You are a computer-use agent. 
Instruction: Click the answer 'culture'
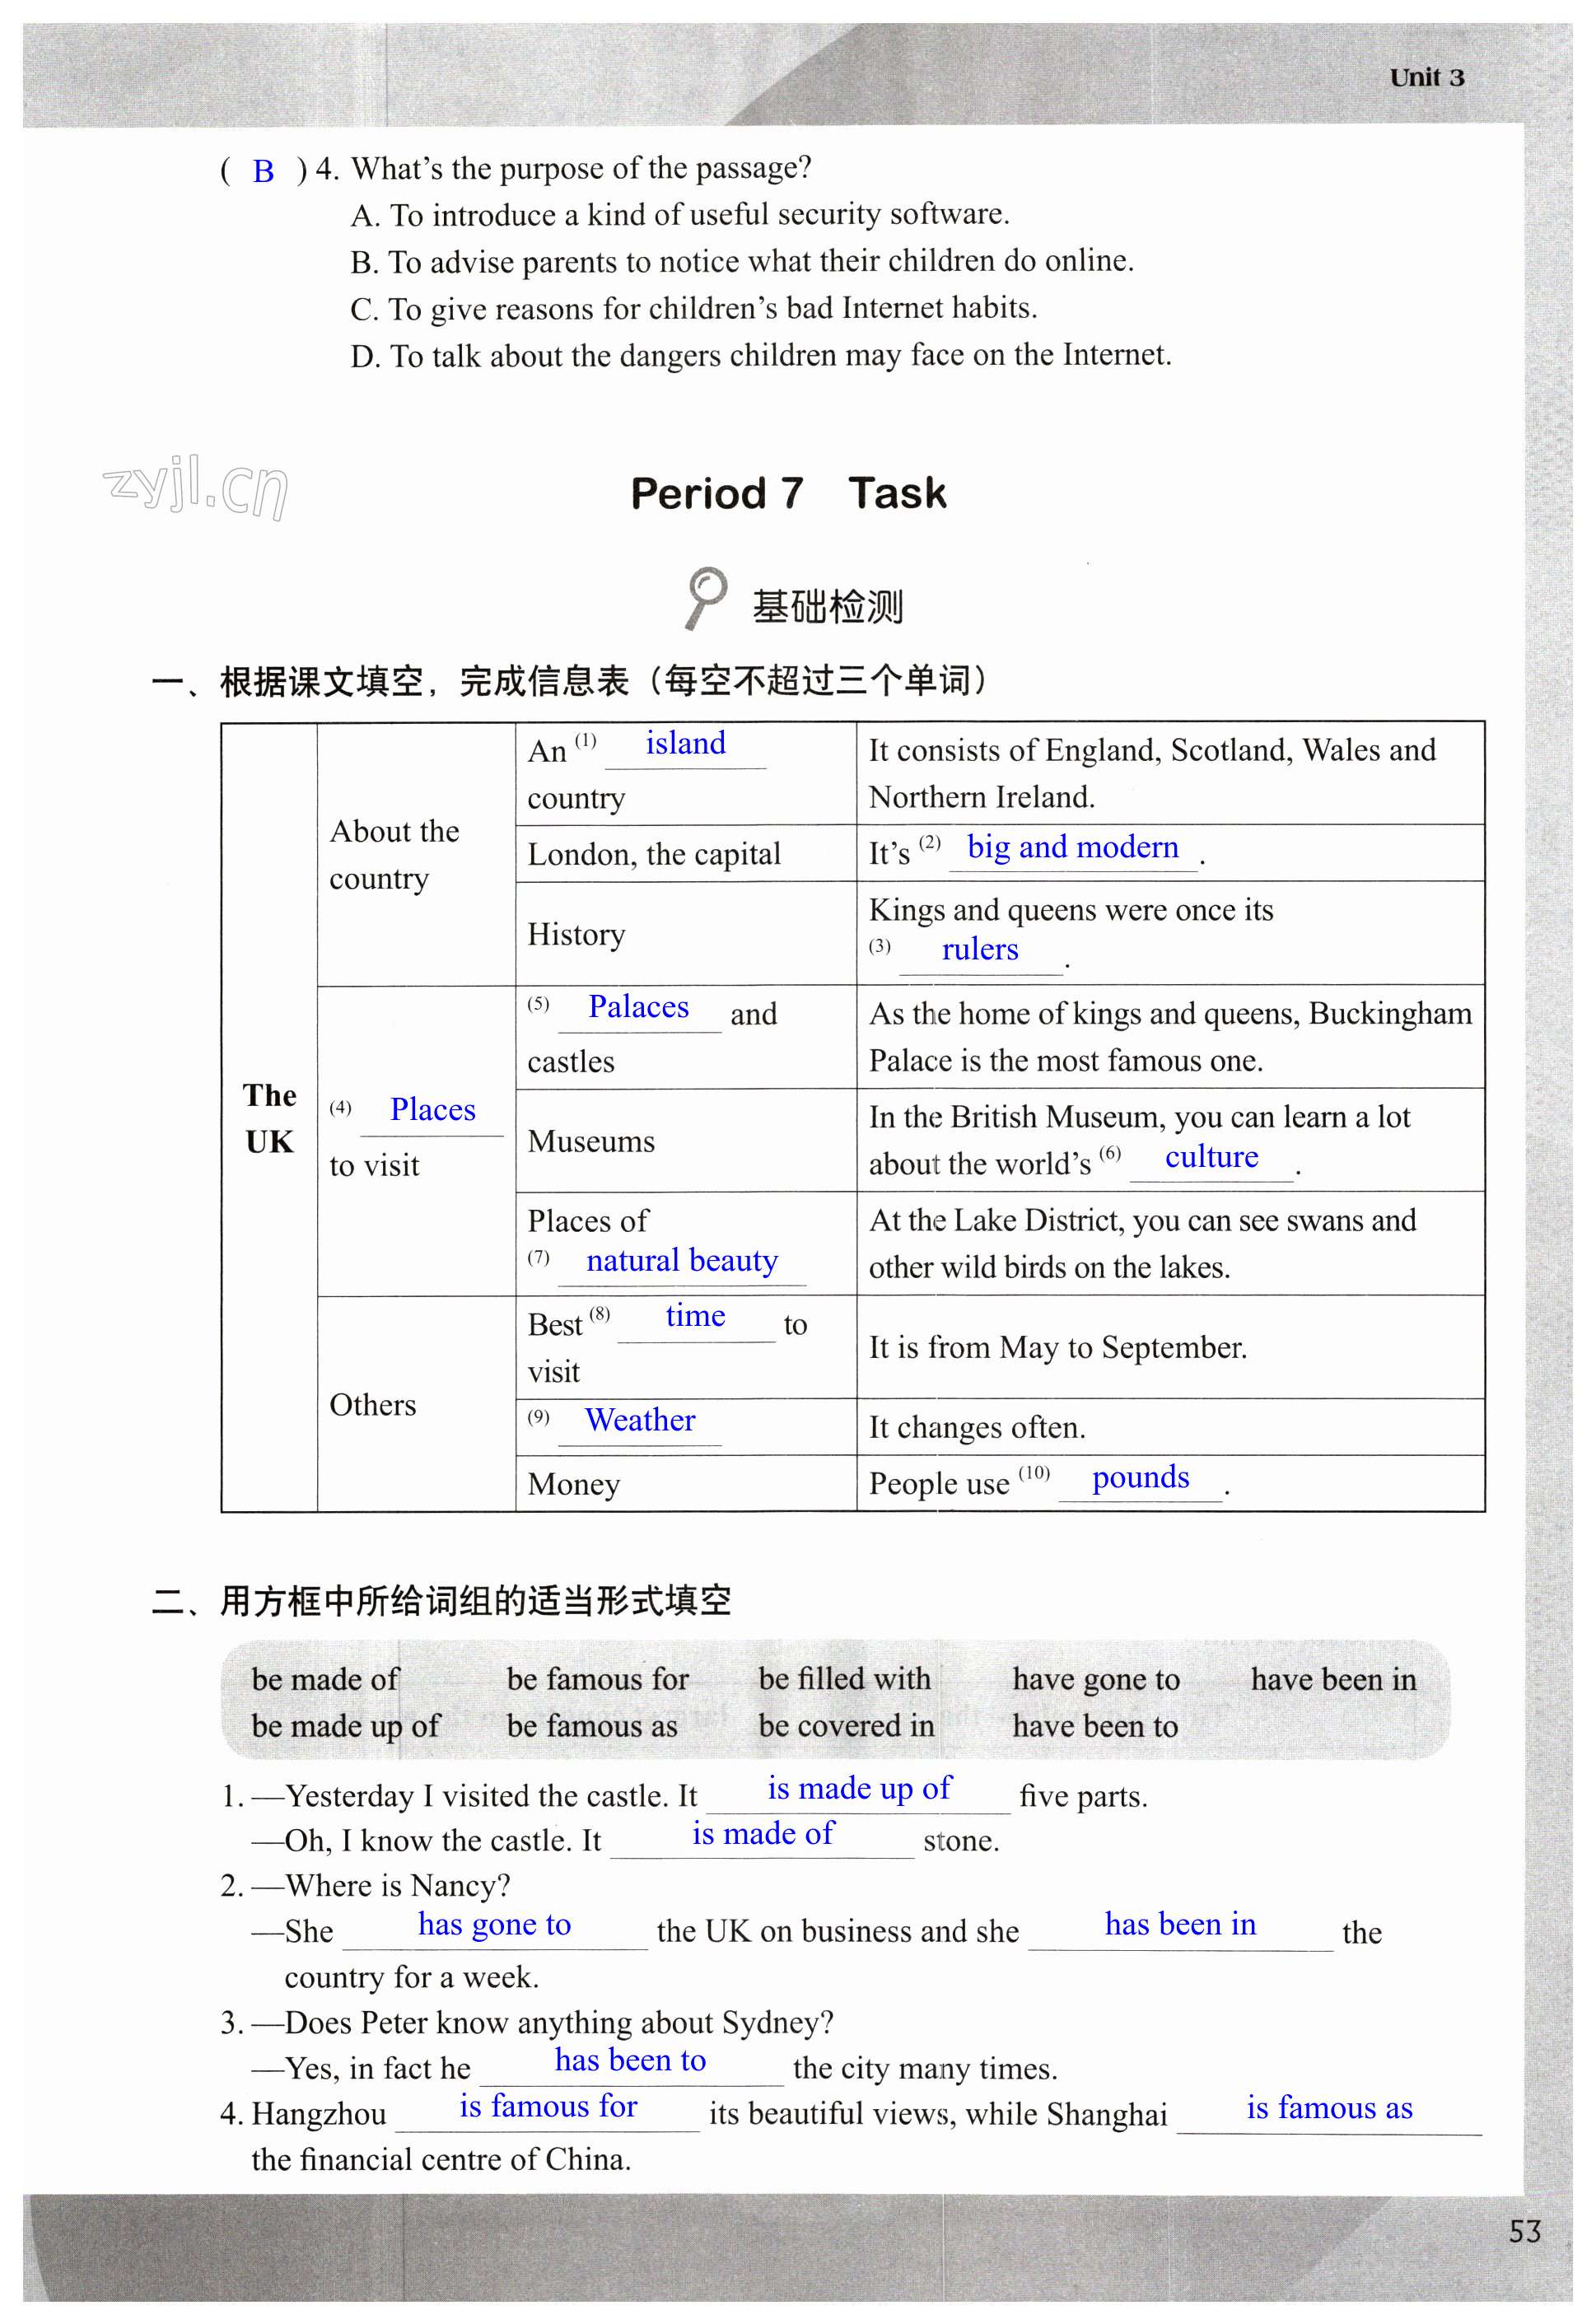click(1211, 1157)
